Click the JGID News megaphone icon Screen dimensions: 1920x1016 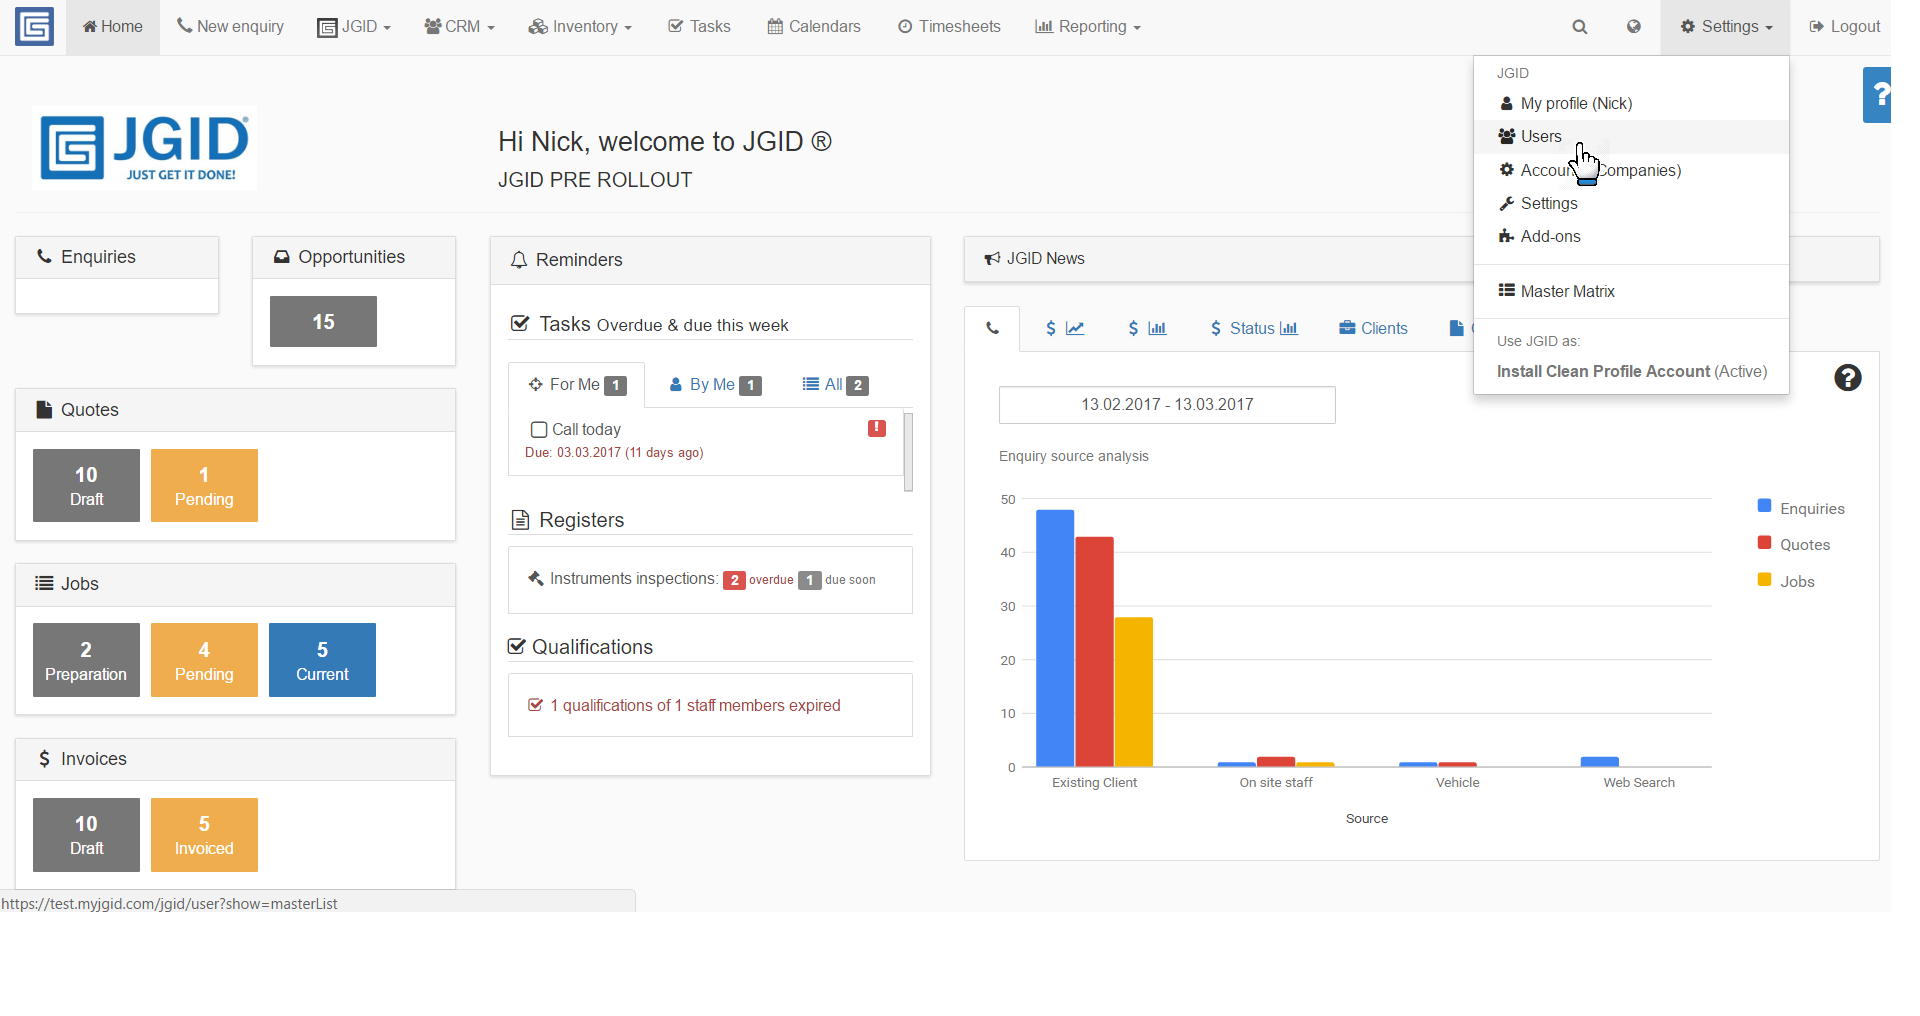992,259
